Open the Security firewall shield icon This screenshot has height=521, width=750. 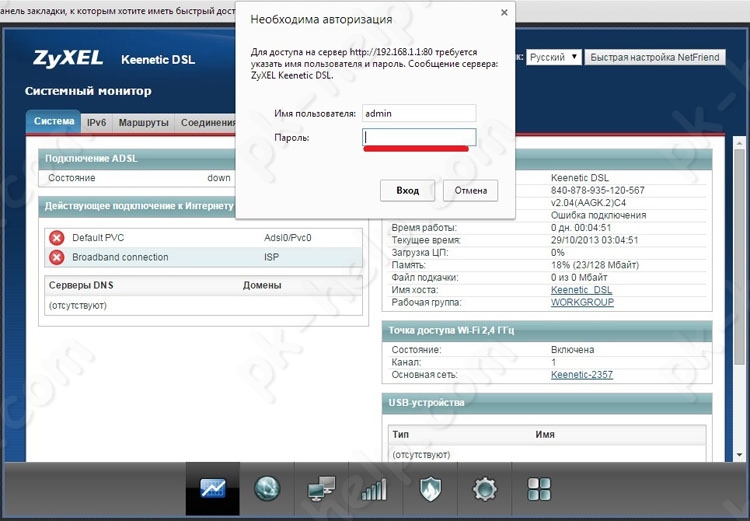[430, 489]
